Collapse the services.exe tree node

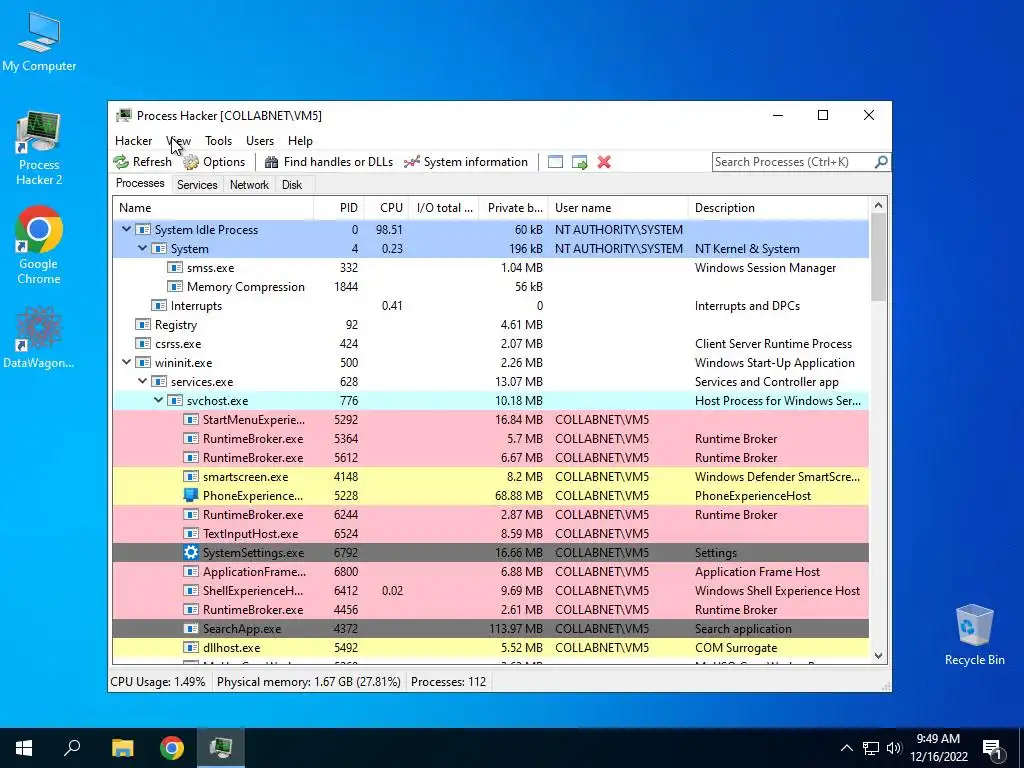click(x=142, y=381)
